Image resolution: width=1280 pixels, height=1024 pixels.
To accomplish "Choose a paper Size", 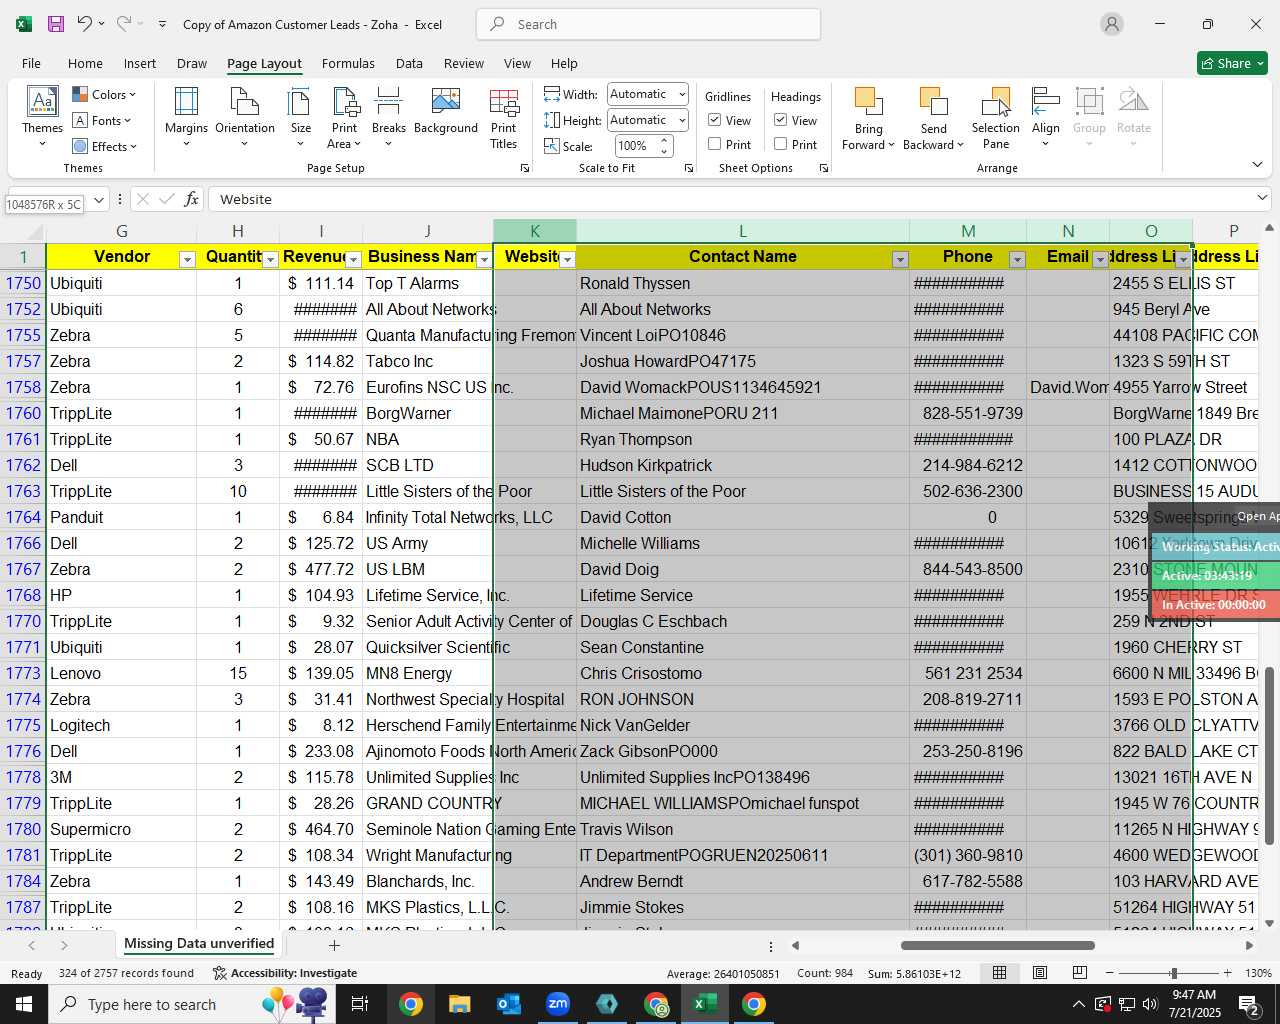I will point(300,117).
